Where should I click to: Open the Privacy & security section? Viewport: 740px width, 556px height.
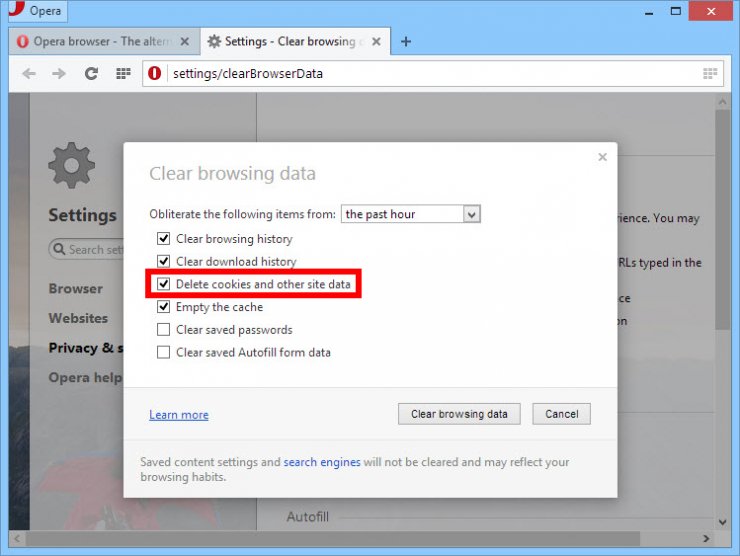pyautogui.click(x=86, y=348)
